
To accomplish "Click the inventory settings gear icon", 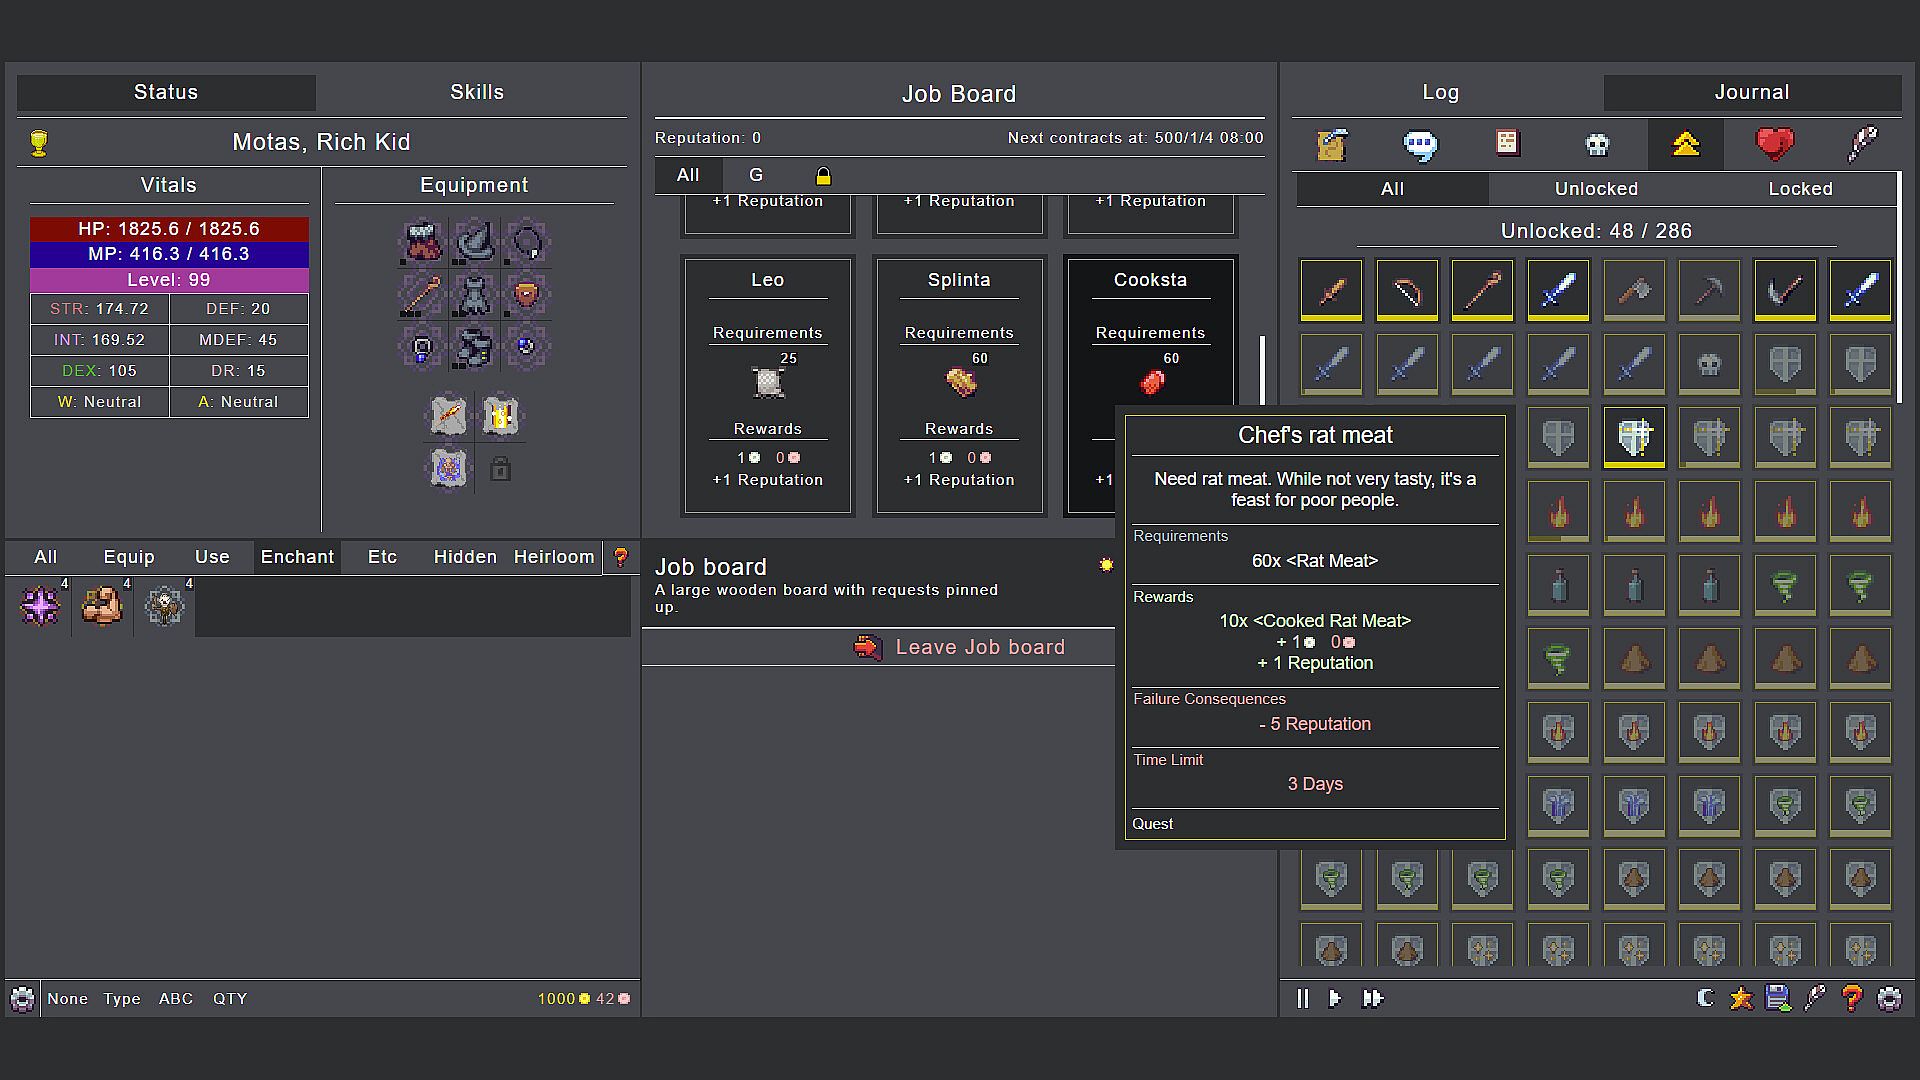I will [22, 998].
